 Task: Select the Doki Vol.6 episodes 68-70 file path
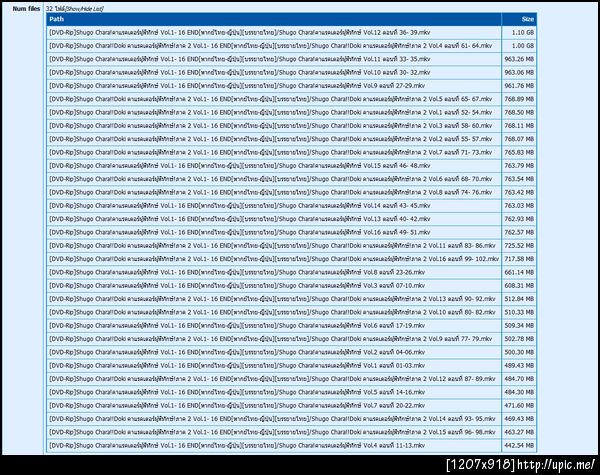click(x=271, y=179)
